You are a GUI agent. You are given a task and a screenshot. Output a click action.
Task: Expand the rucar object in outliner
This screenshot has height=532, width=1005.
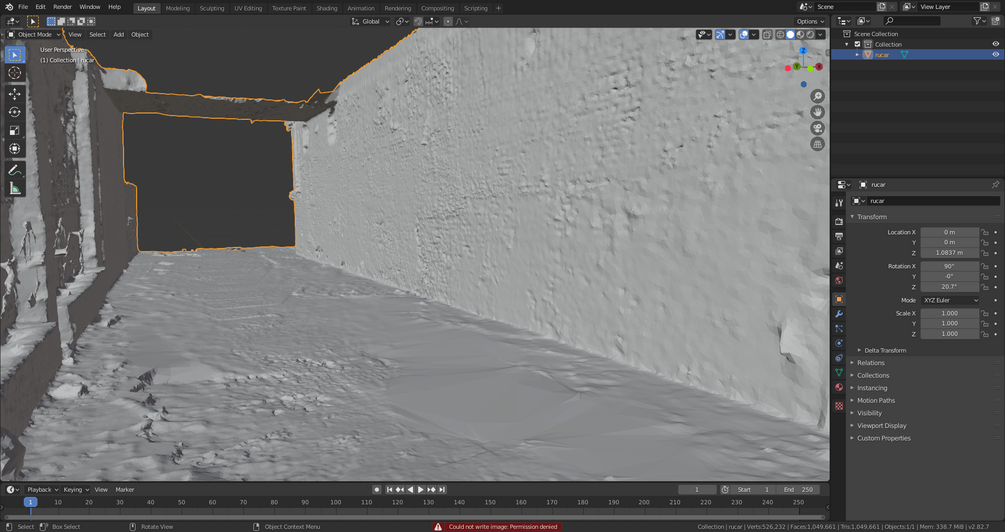[x=858, y=54]
